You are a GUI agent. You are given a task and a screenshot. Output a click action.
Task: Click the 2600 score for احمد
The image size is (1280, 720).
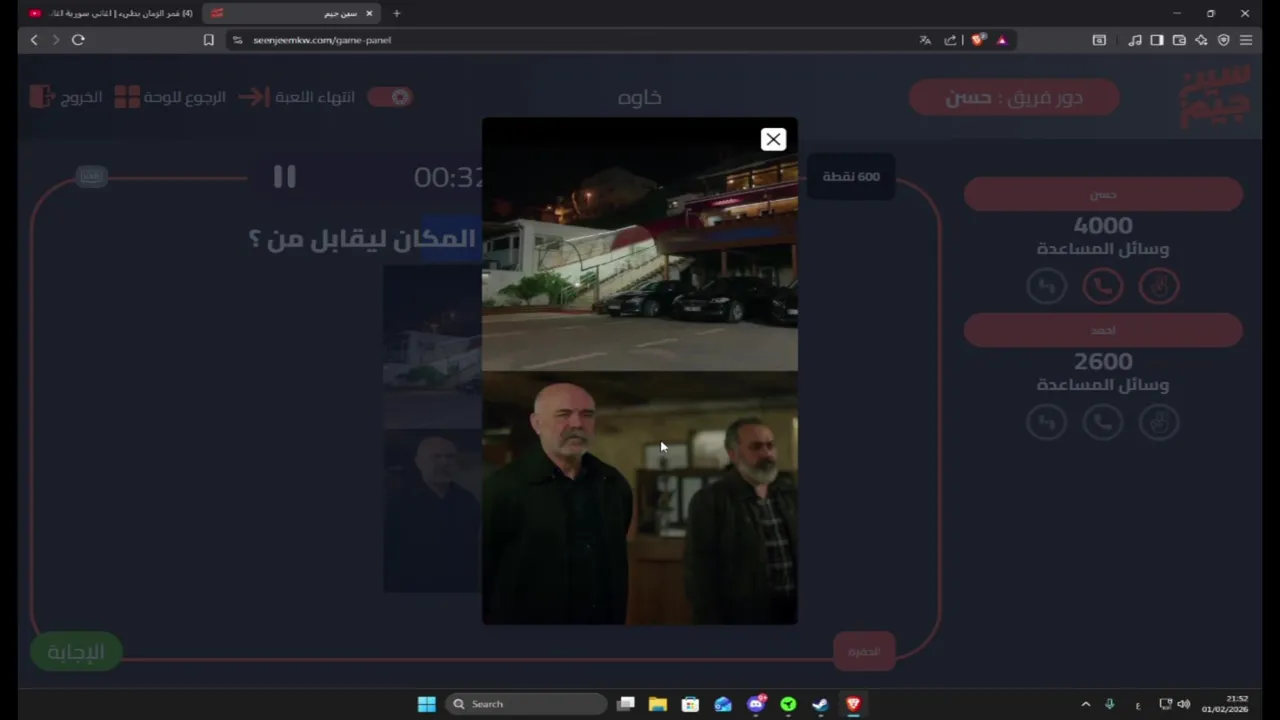pyautogui.click(x=1103, y=362)
